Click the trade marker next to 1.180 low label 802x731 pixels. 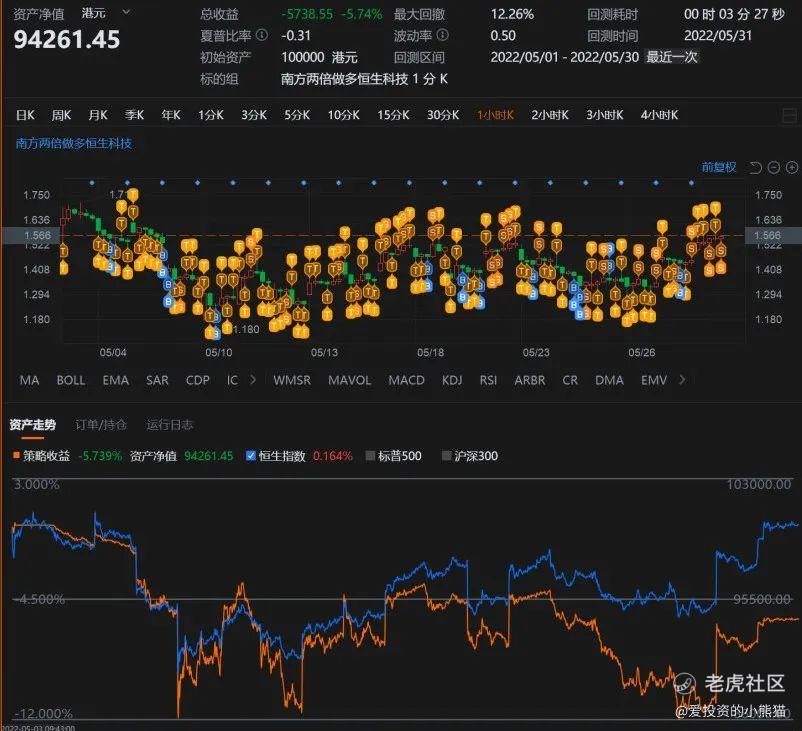pos(227,328)
